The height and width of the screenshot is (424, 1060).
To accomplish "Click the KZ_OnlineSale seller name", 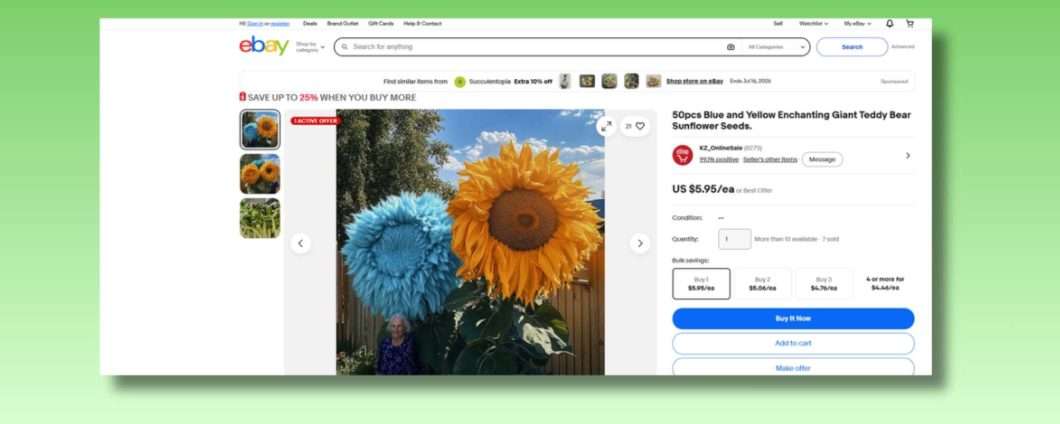I will click(x=721, y=148).
